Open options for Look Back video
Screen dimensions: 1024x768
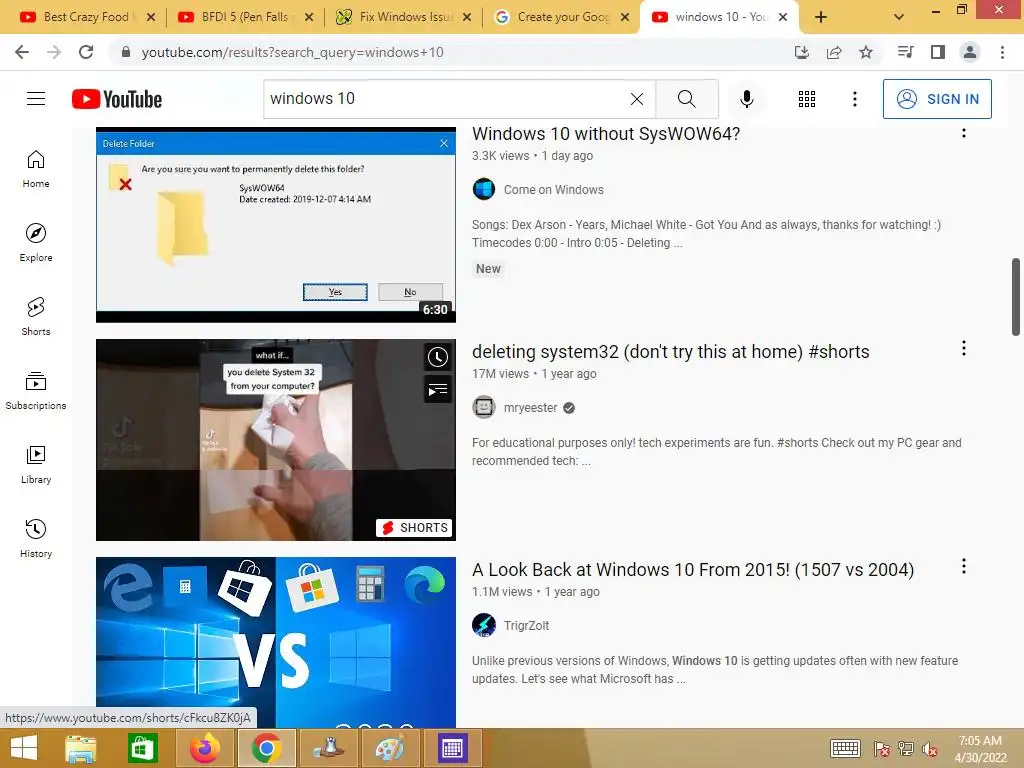coord(963,566)
